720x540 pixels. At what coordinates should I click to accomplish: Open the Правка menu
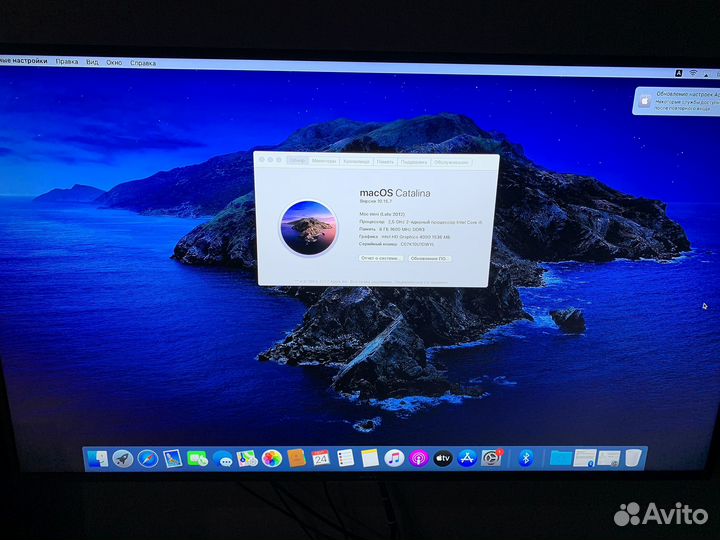(x=67, y=61)
